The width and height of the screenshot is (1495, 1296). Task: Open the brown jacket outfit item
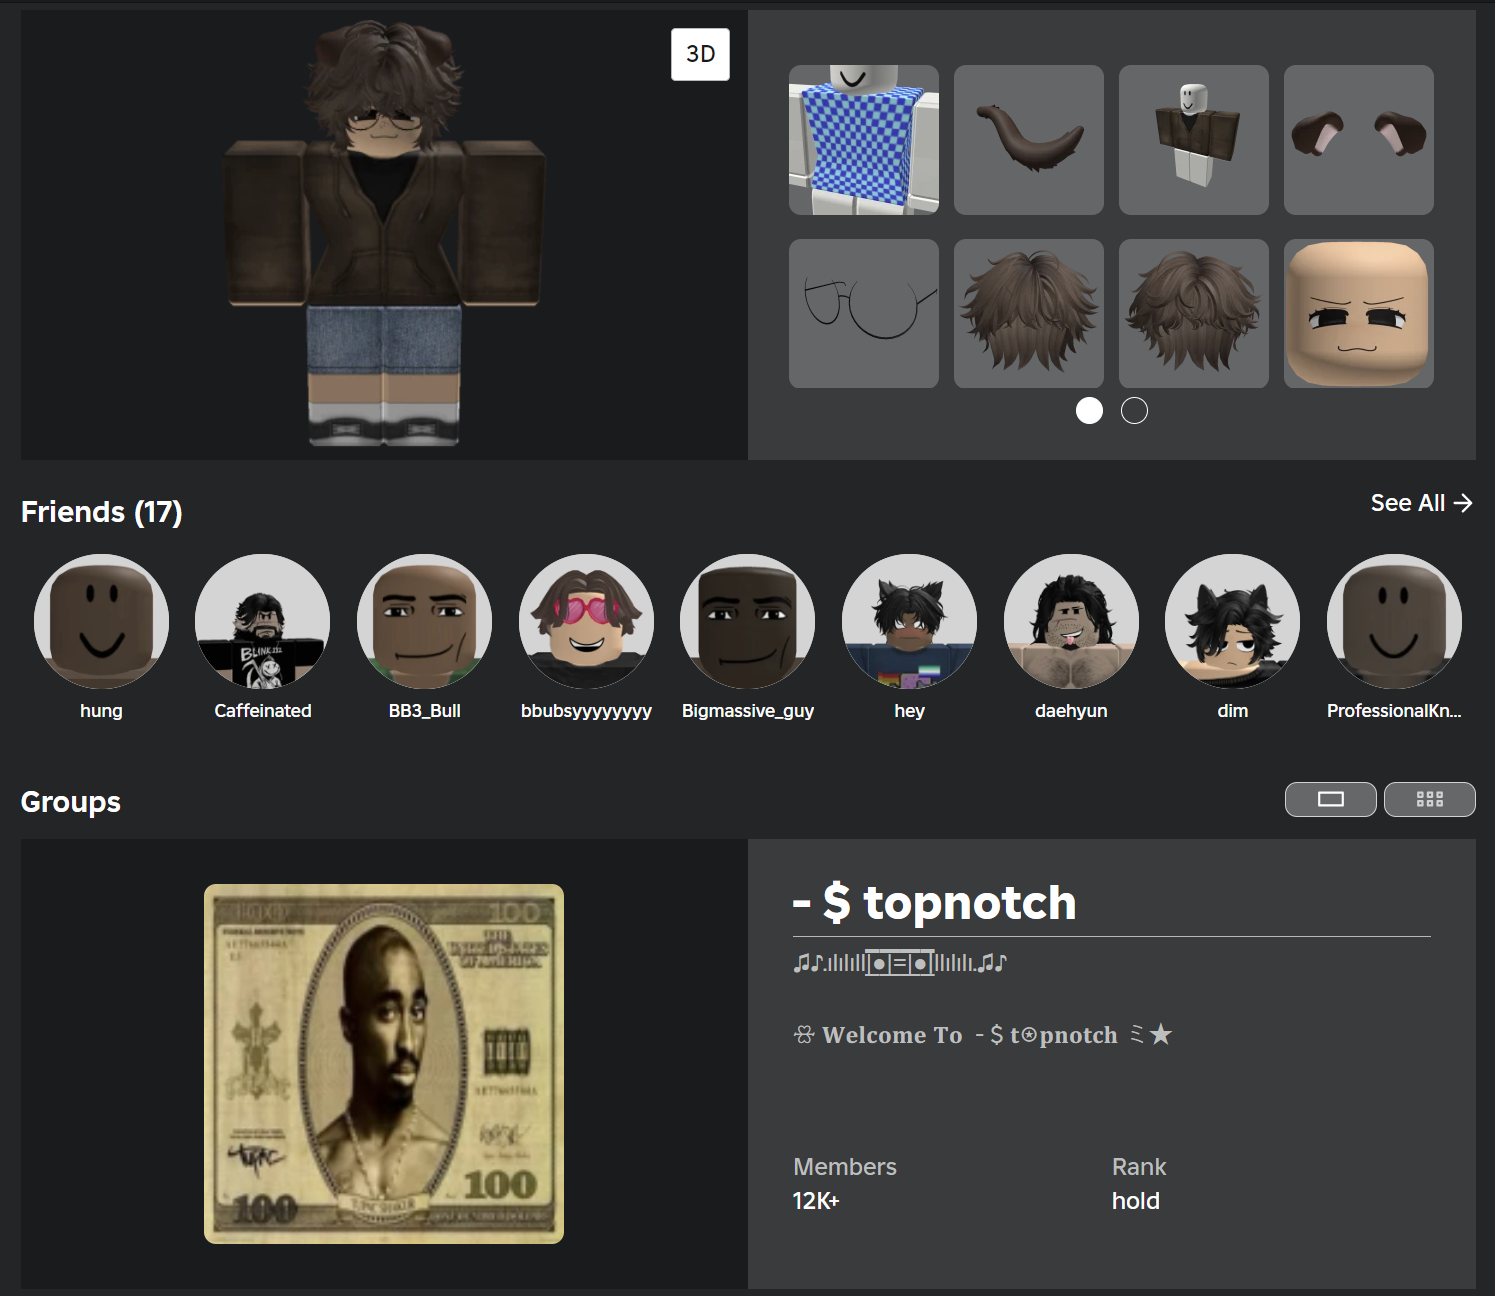coord(1193,140)
